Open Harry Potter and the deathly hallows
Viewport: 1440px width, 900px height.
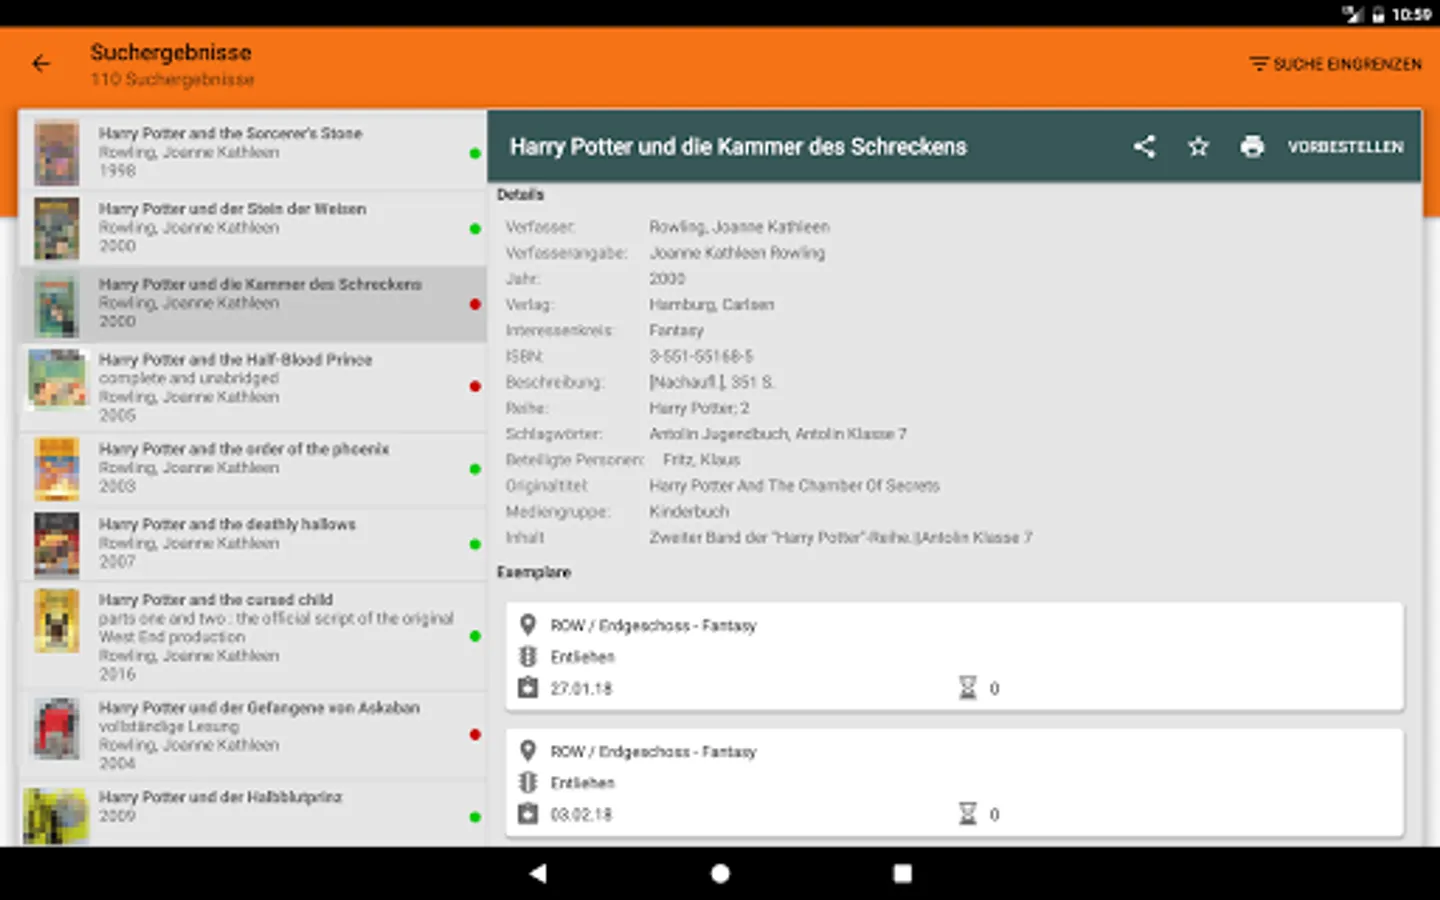click(253, 543)
